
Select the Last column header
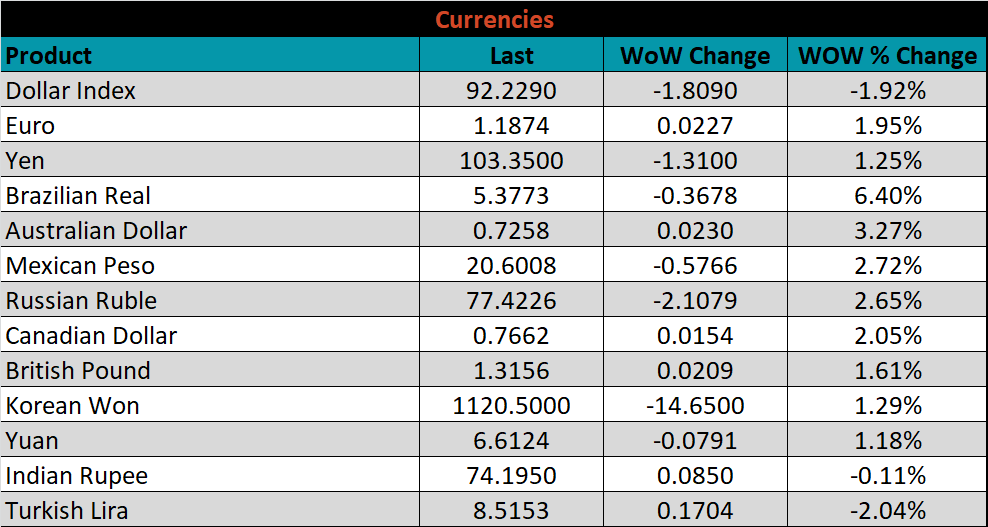click(x=511, y=56)
